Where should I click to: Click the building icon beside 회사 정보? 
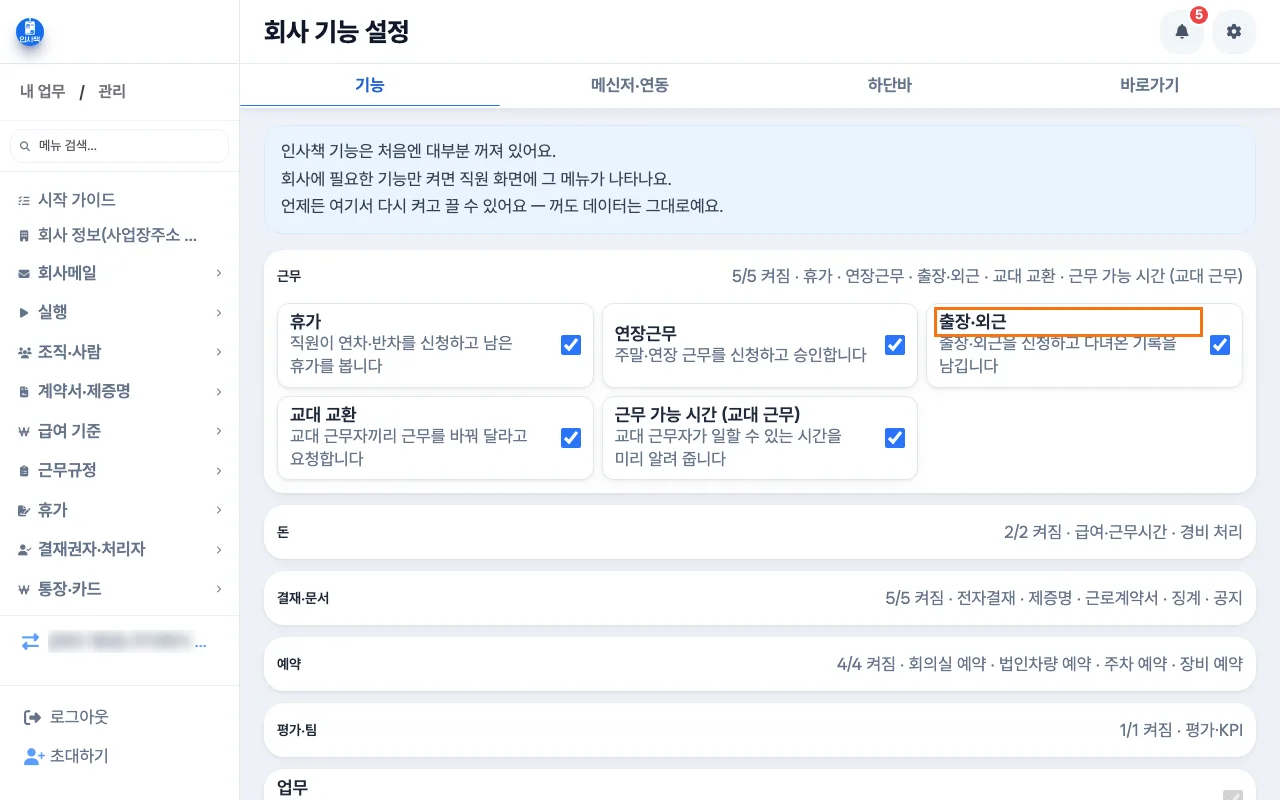pyautogui.click(x=24, y=236)
